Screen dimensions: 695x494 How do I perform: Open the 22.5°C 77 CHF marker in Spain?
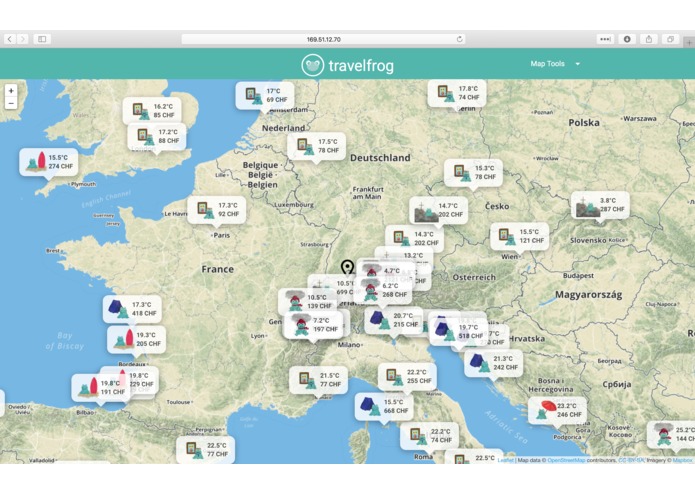click(205, 450)
